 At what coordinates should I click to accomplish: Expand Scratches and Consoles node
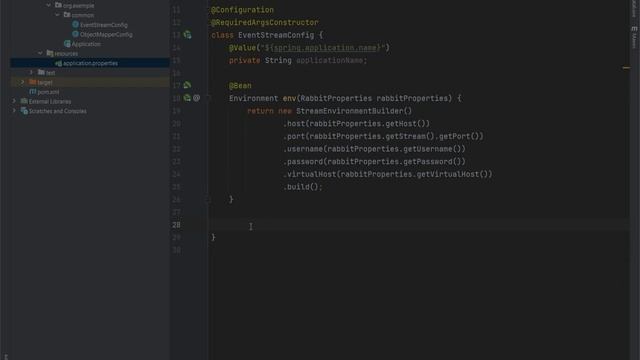click(14, 111)
